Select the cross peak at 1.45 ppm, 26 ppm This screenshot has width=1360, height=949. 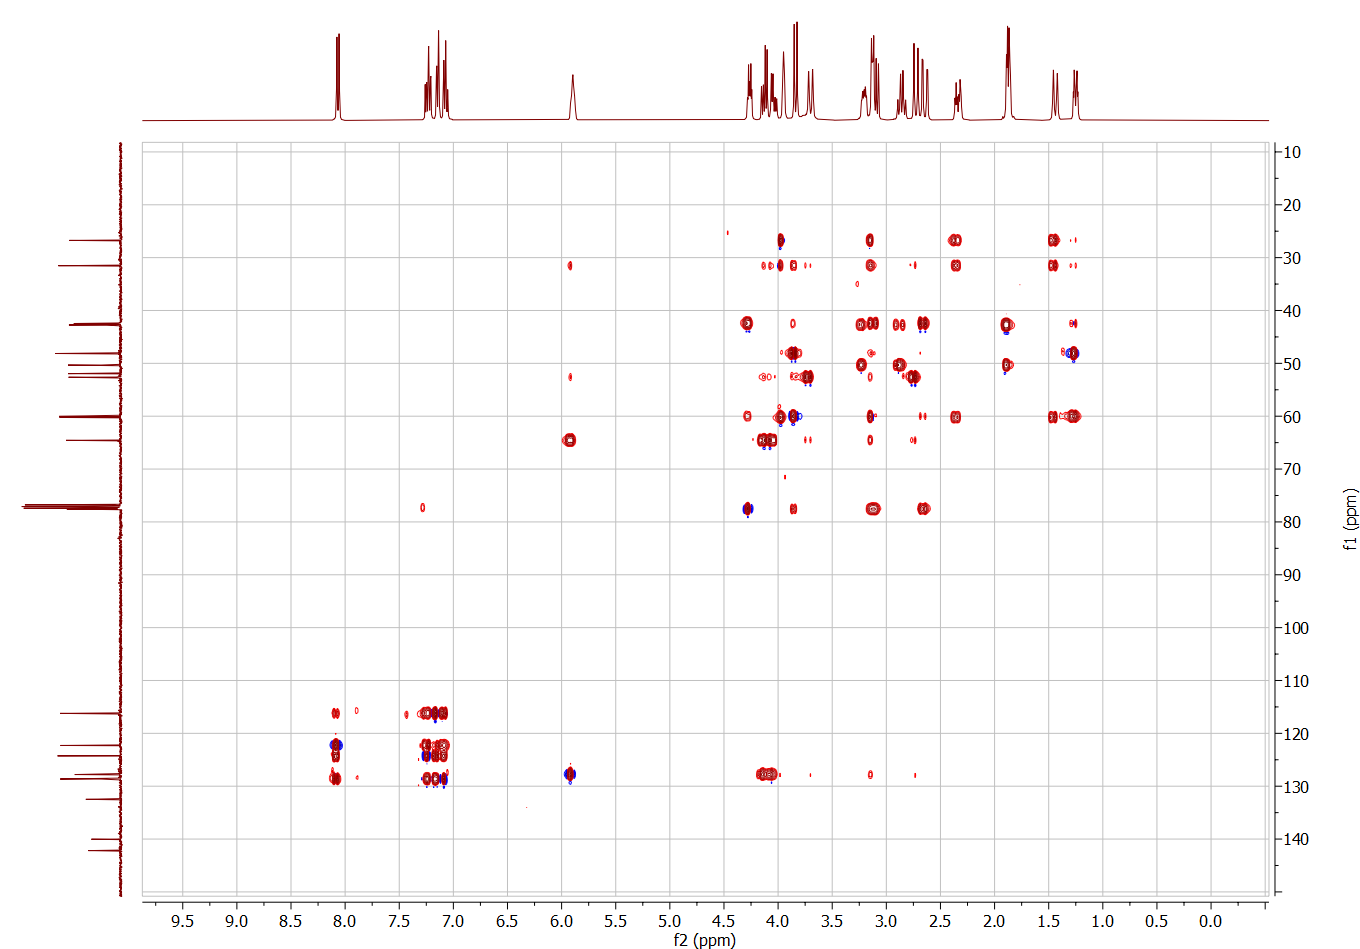(1053, 240)
